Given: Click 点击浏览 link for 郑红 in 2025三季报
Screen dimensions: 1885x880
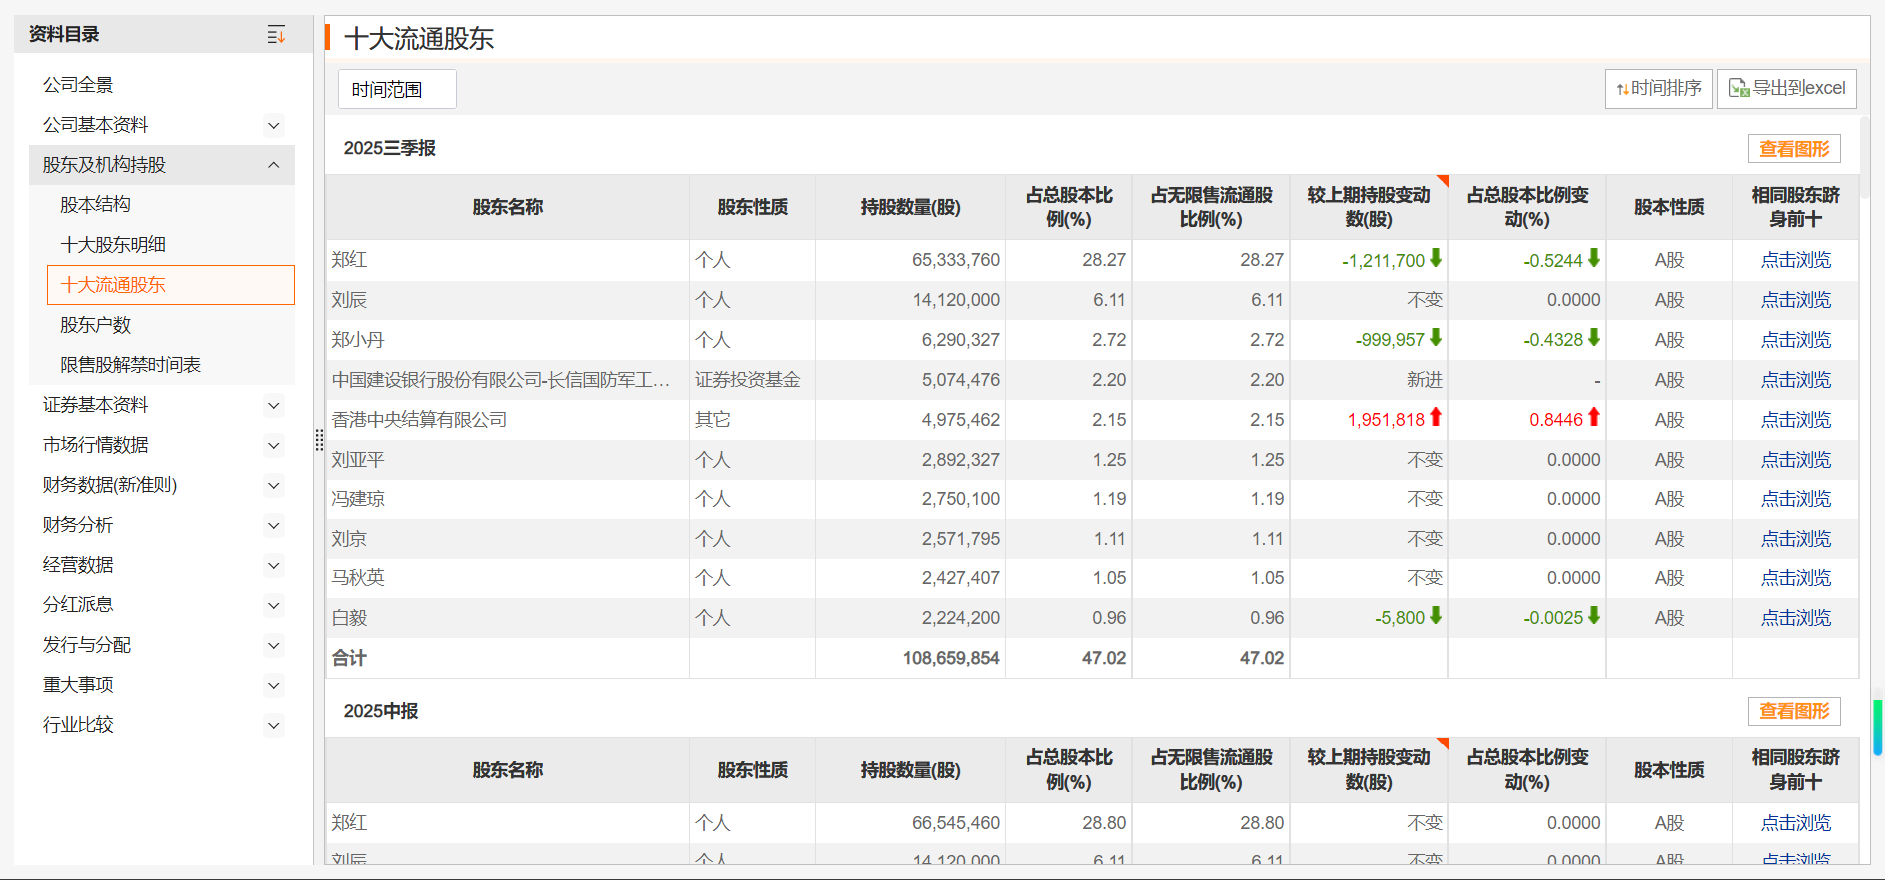Looking at the screenshot, I should click(1795, 260).
